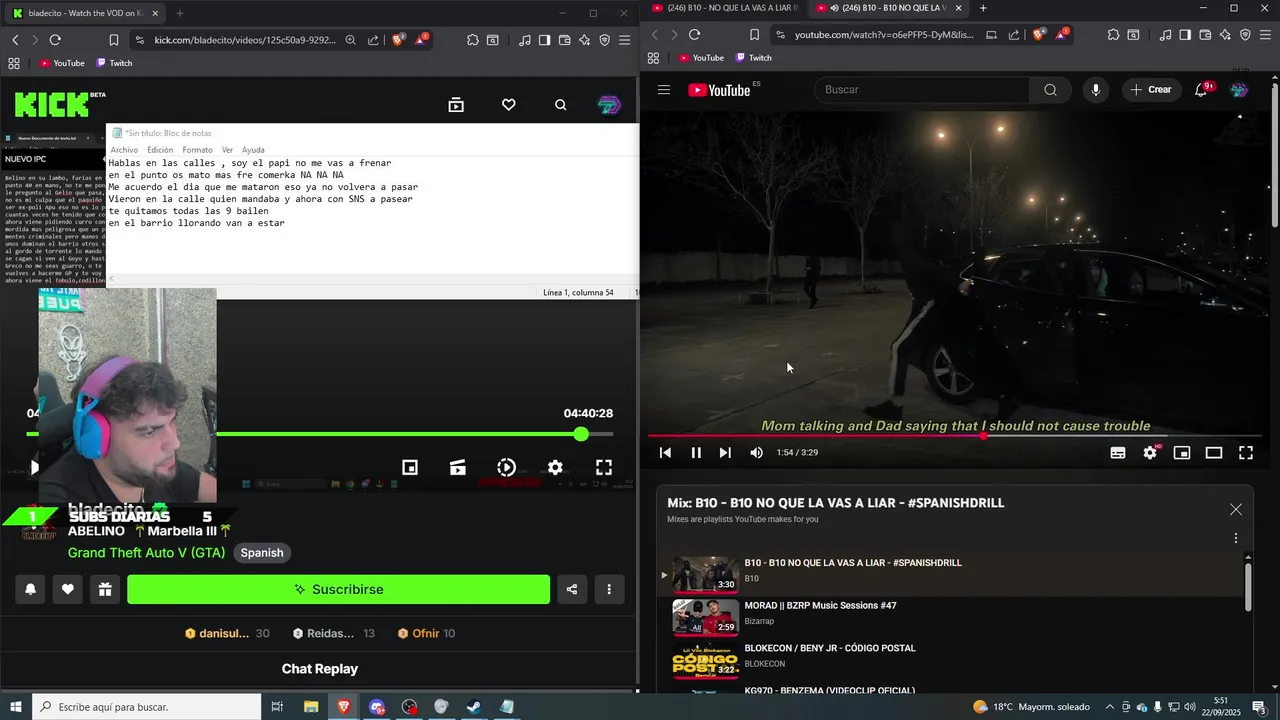This screenshot has width=1280, height=720.
Task: Open Notepad 'Archivo' menu in stream
Action: [x=124, y=150]
